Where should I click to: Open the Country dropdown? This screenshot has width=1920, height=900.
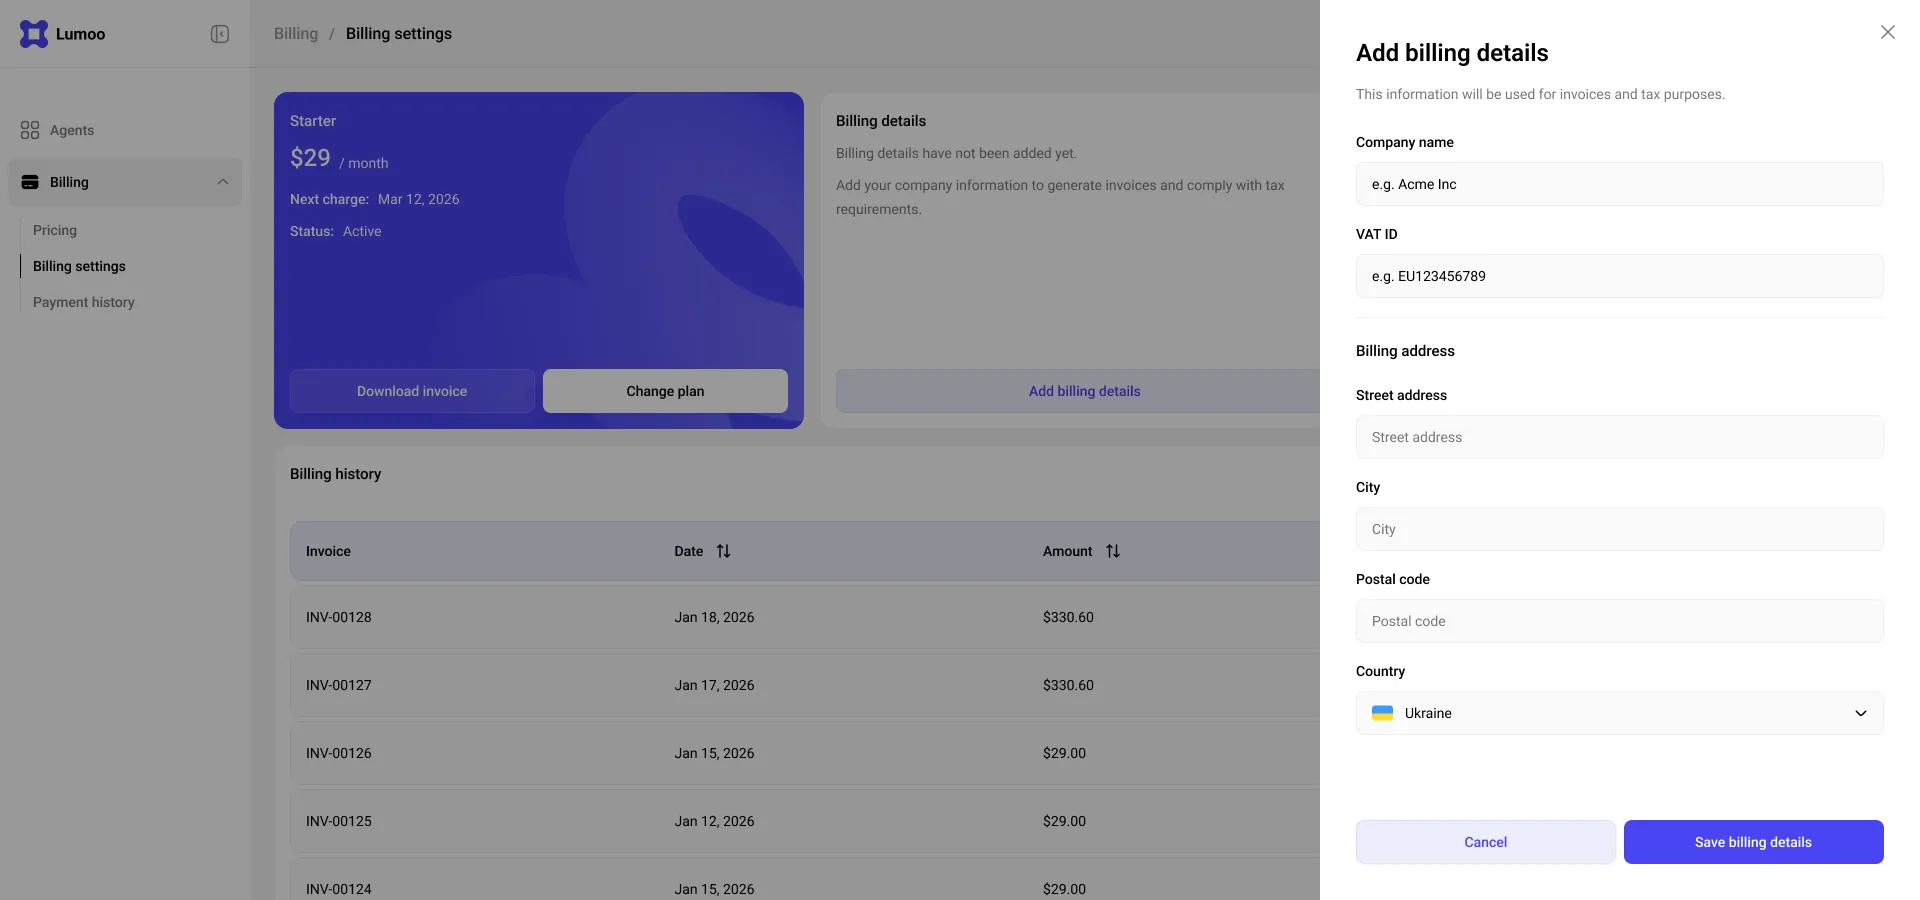(1620, 713)
